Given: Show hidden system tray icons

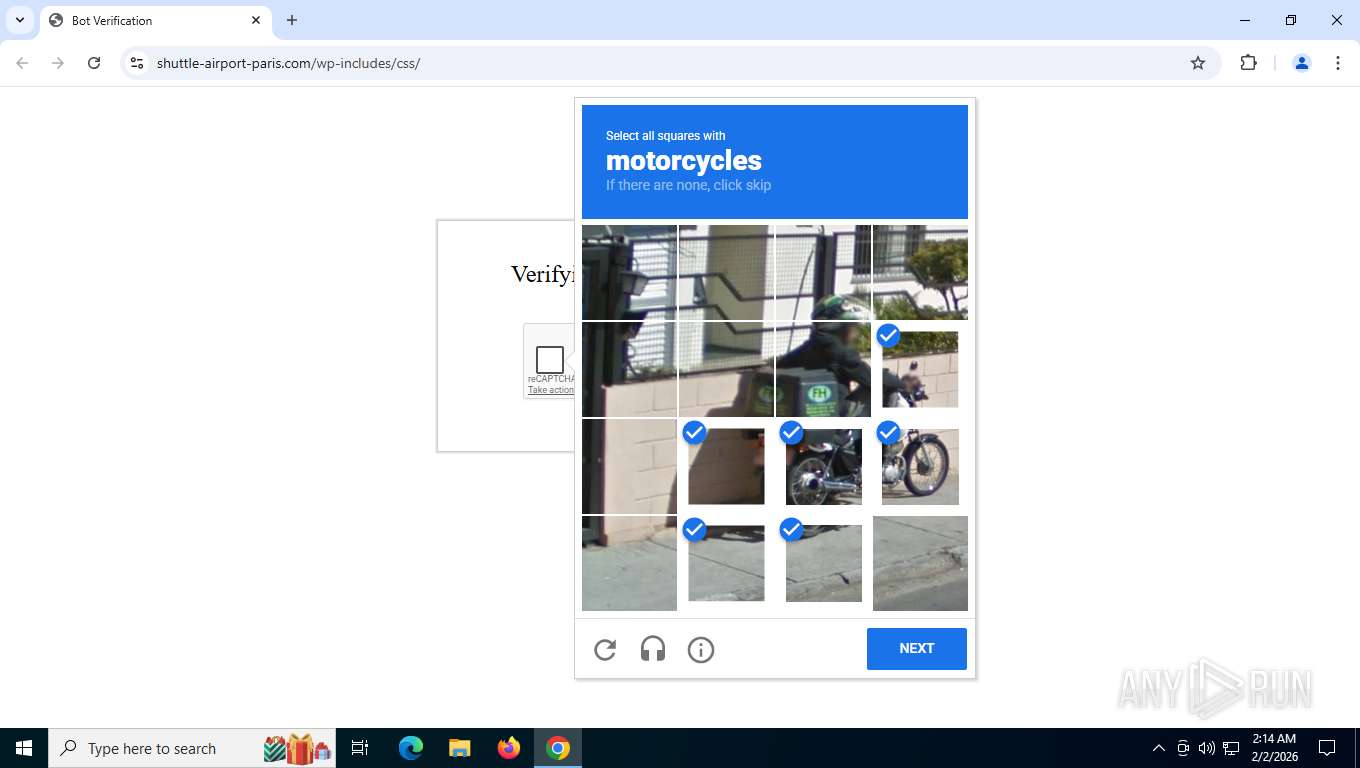Looking at the screenshot, I should pyautogui.click(x=1159, y=748).
